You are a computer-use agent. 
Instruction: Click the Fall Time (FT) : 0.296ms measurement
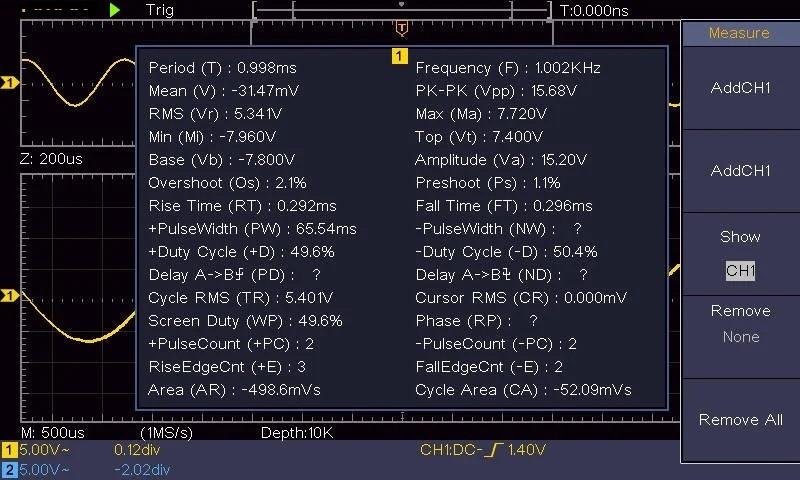tap(504, 206)
